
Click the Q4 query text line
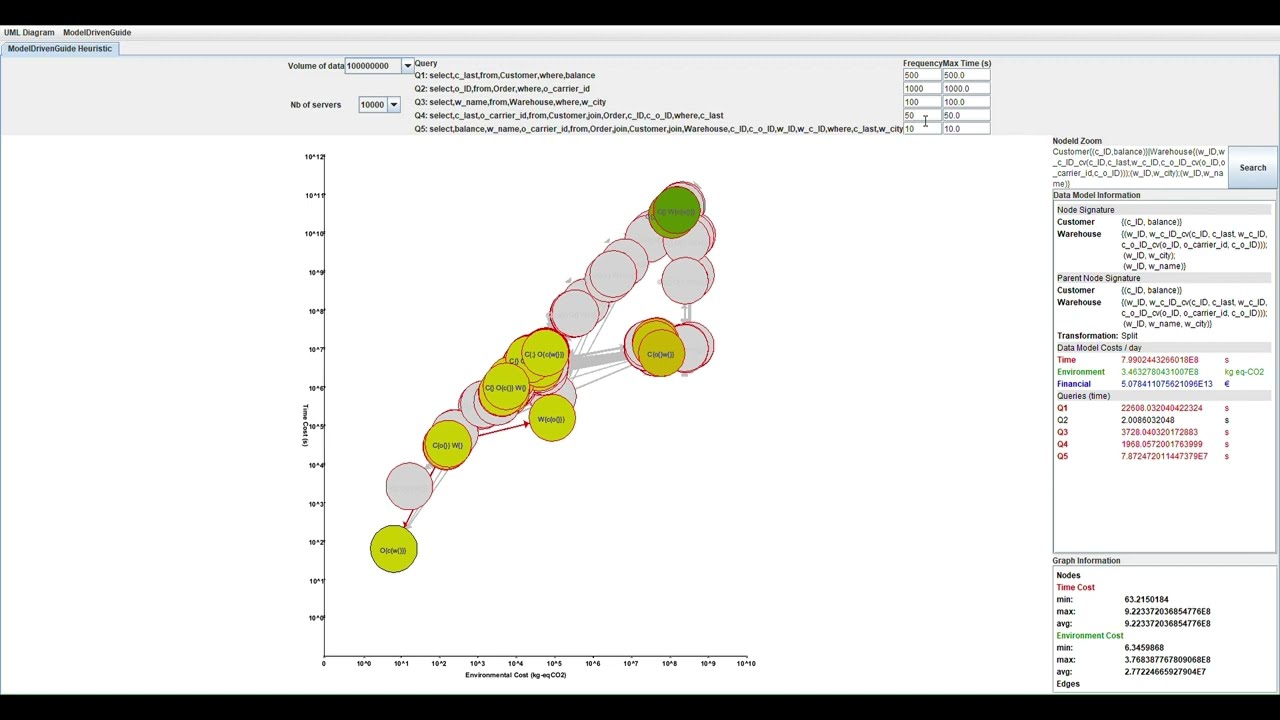coord(569,115)
